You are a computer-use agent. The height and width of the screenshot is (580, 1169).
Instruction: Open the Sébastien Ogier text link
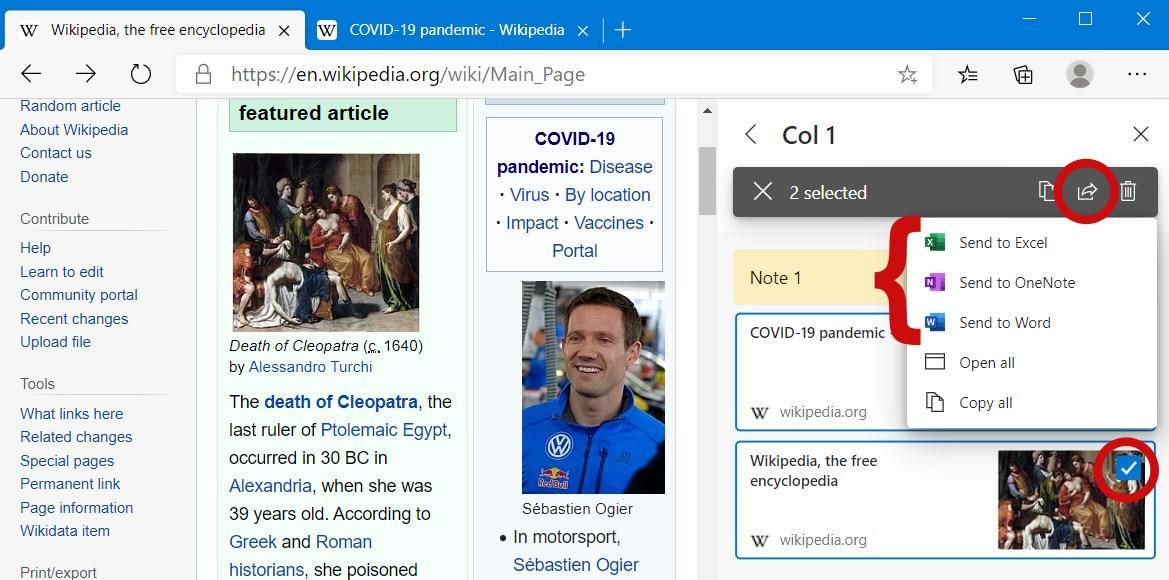576,565
